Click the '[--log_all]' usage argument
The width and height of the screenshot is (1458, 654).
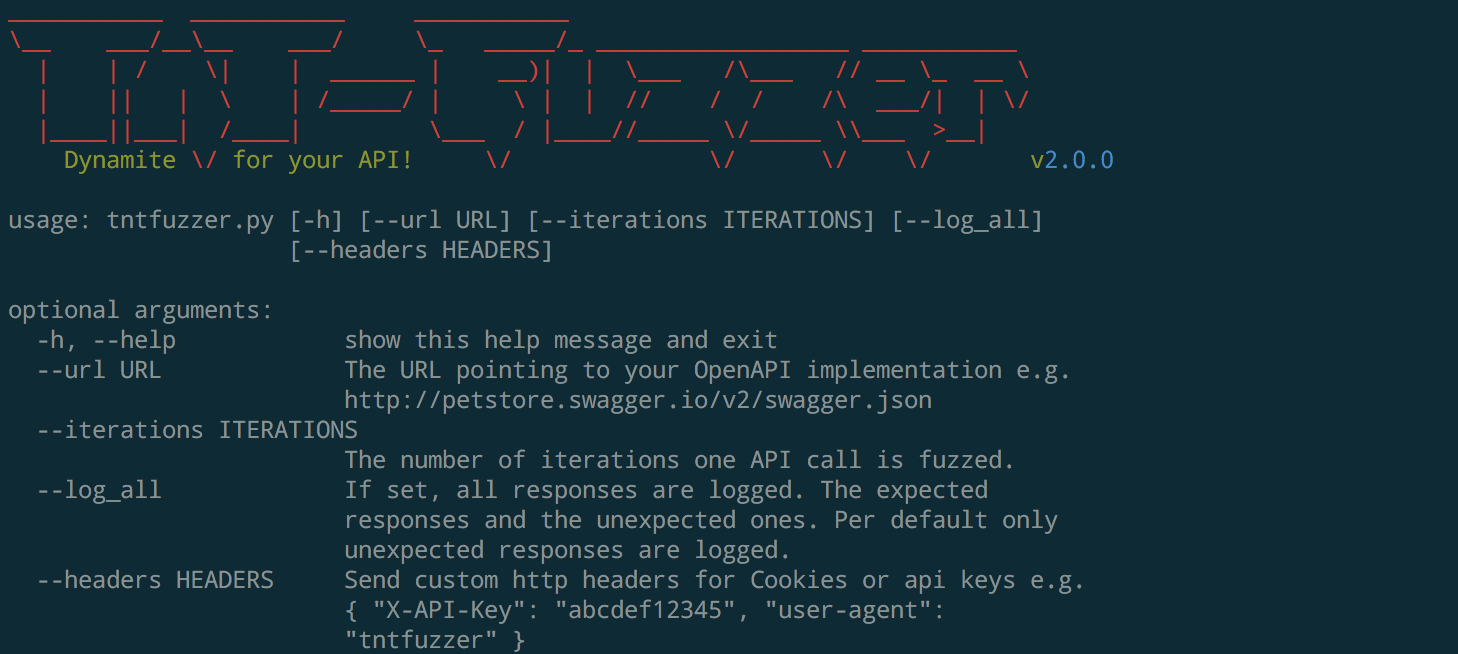pyautogui.click(x=967, y=221)
